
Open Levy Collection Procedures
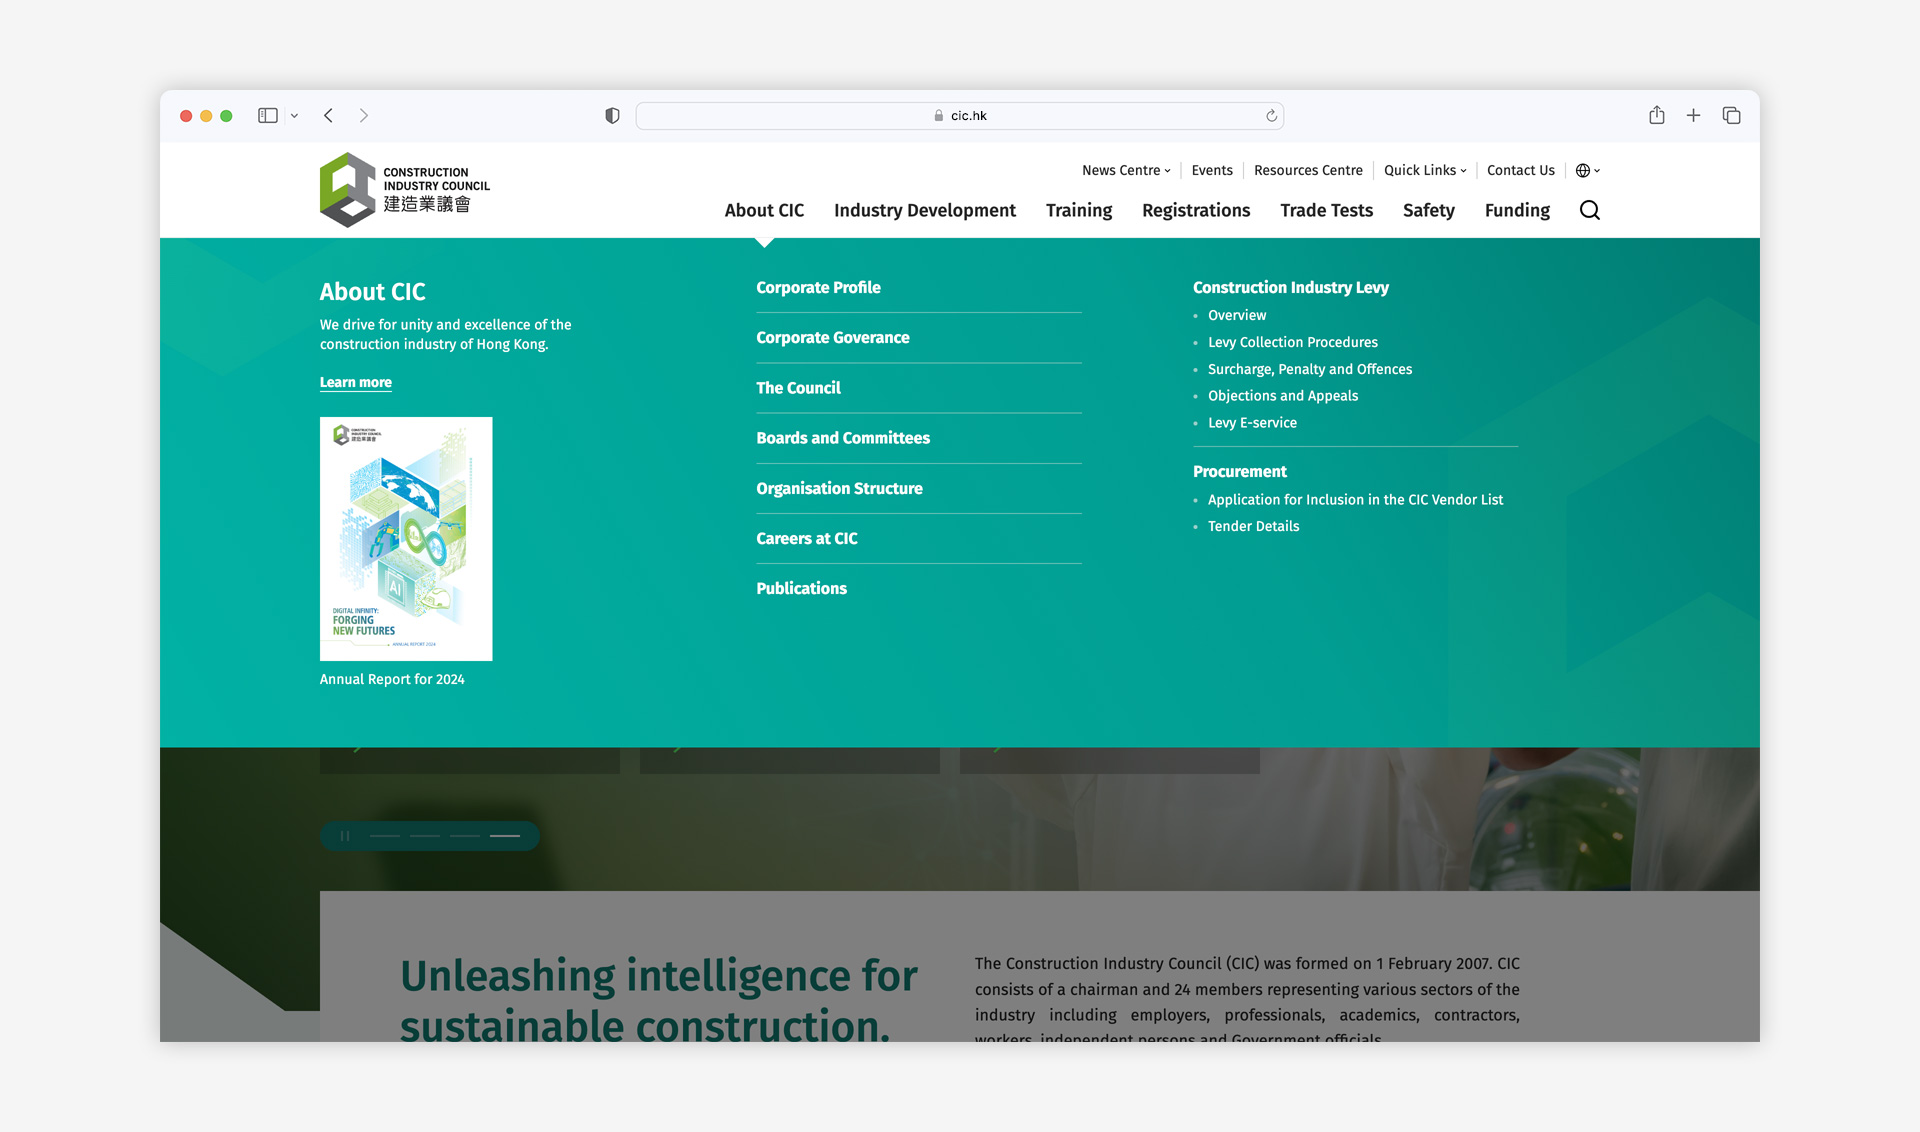tap(1292, 342)
